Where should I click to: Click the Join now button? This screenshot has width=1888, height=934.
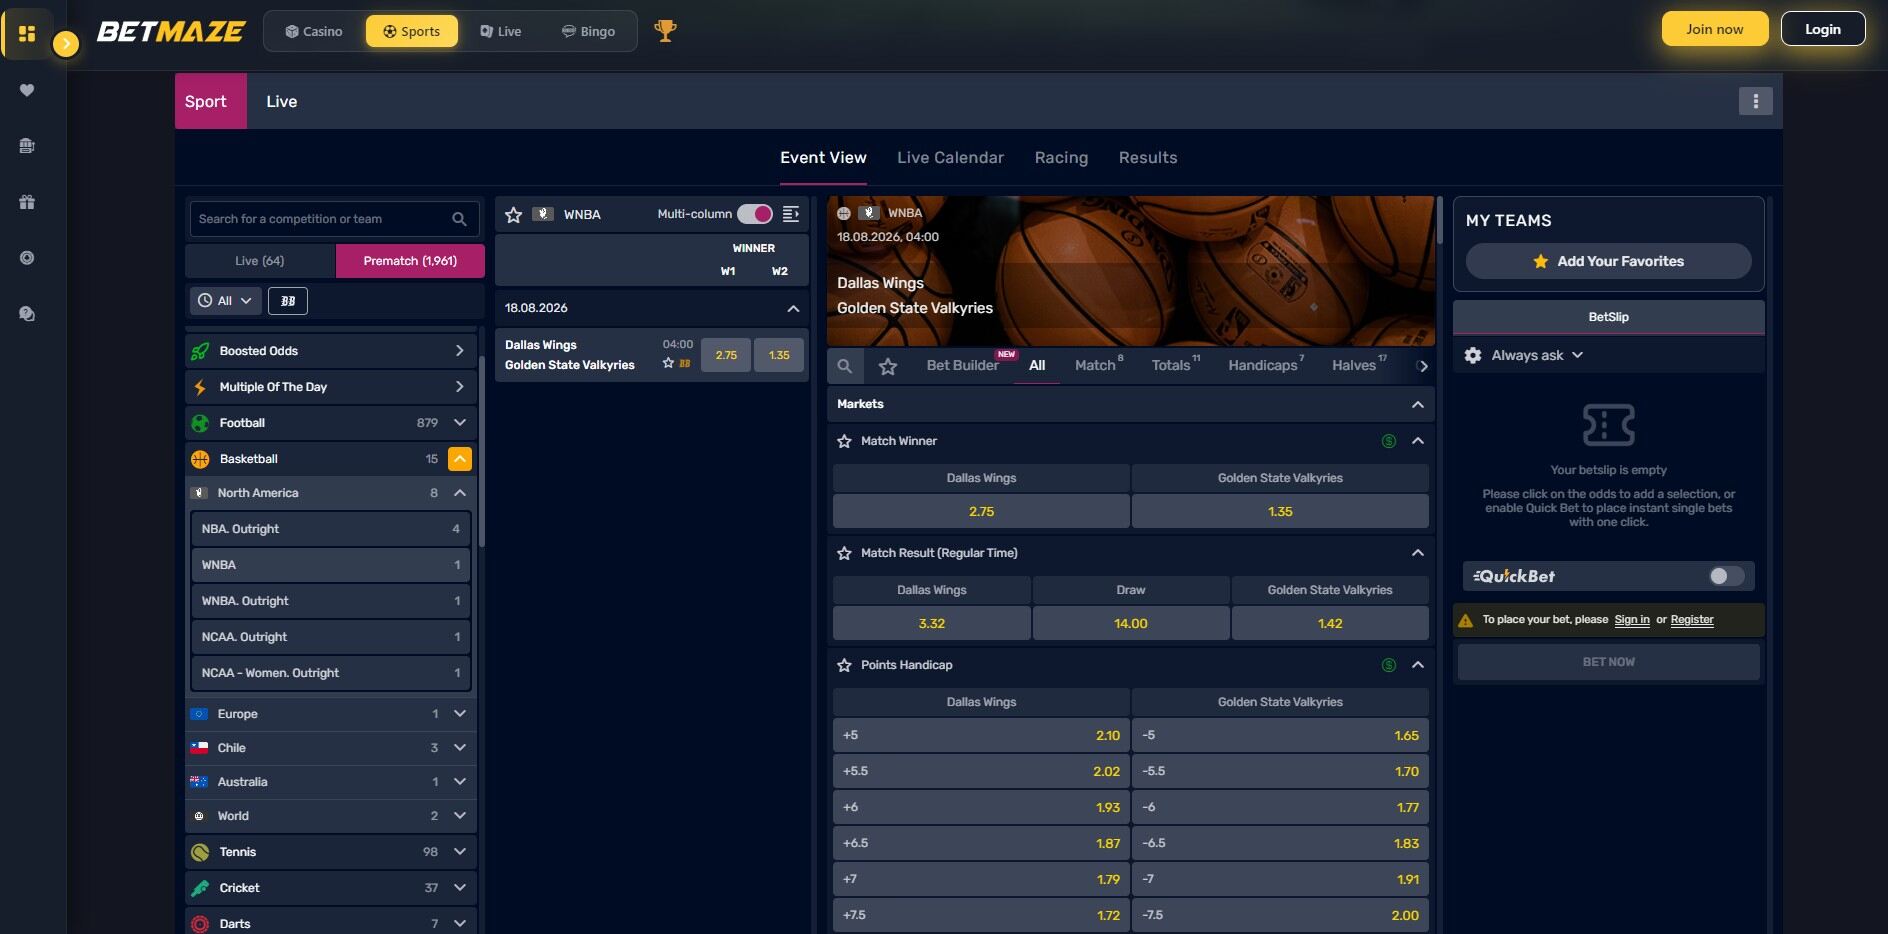(x=1715, y=29)
